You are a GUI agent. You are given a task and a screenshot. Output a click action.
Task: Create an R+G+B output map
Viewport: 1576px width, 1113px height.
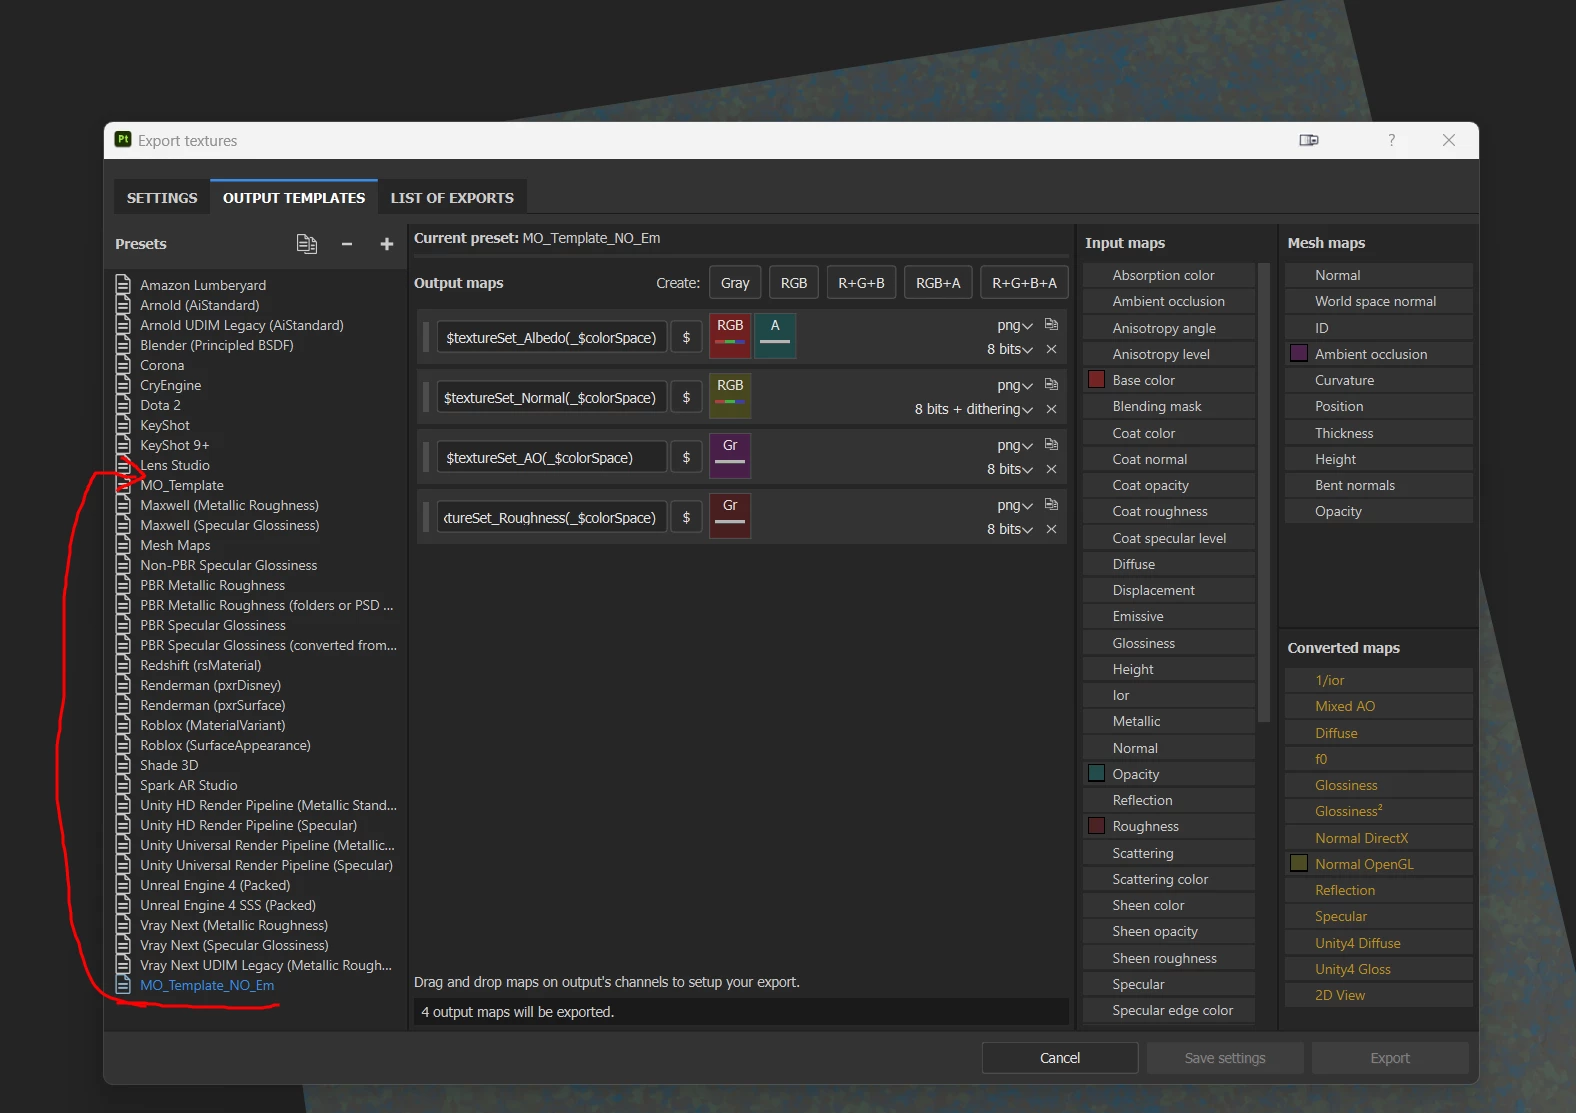[861, 283]
